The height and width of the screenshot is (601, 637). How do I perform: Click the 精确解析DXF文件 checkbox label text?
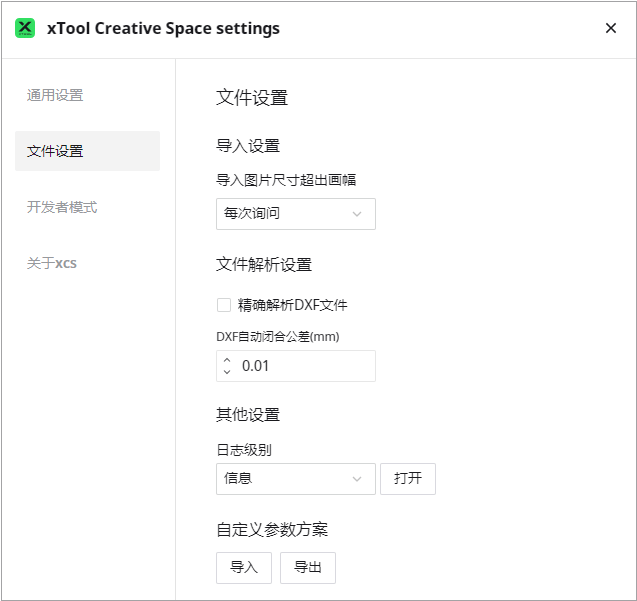click(x=292, y=305)
